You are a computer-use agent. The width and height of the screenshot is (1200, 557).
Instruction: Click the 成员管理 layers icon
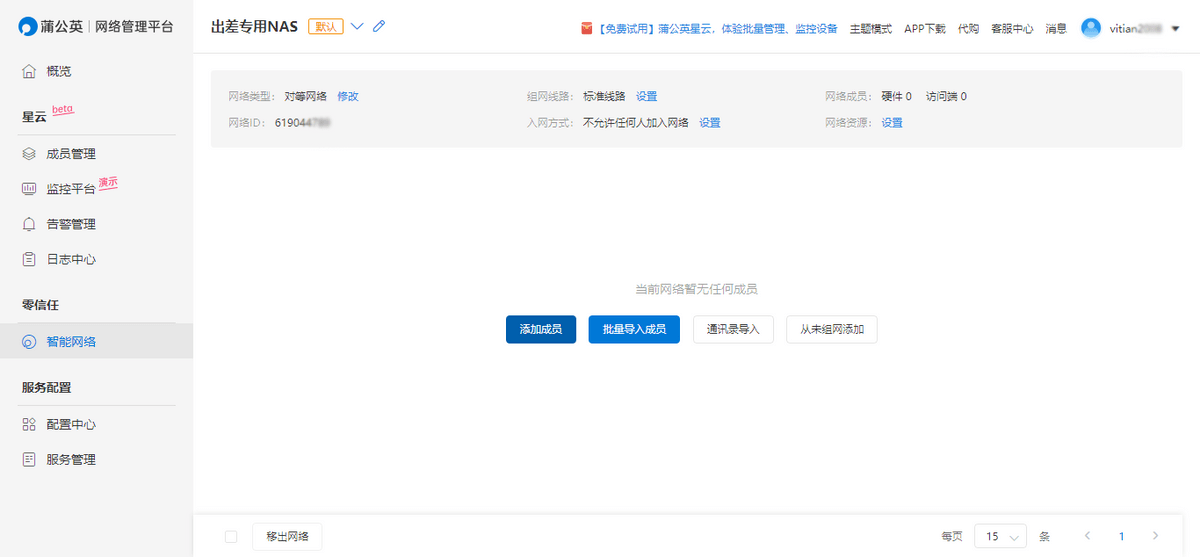point(29,154)
